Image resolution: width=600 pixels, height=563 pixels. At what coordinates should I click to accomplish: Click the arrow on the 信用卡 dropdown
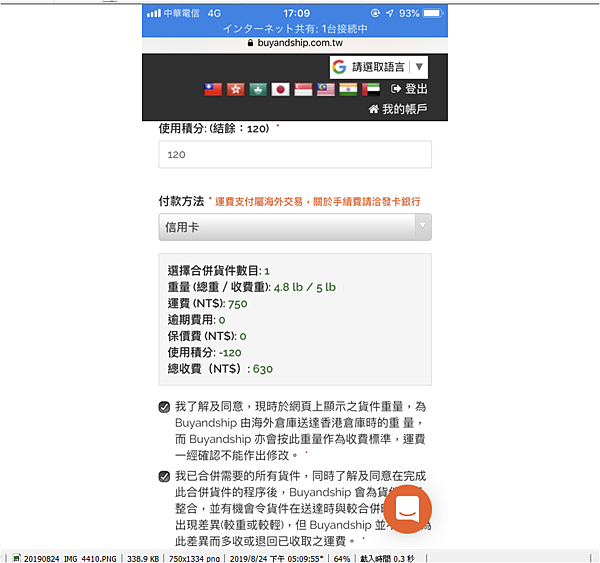click(422, 225)
